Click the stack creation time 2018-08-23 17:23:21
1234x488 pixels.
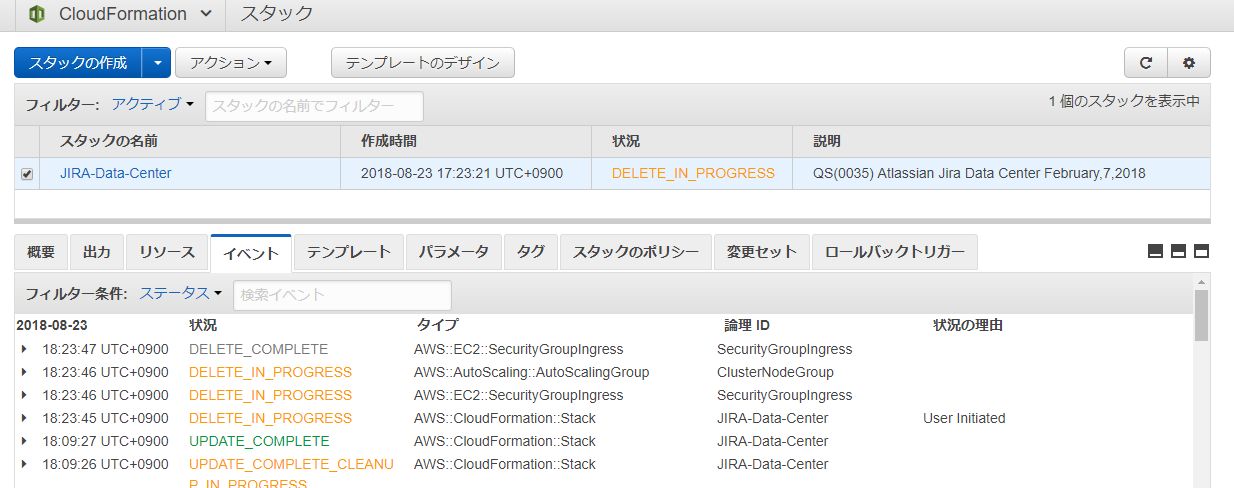click(462, 173)
